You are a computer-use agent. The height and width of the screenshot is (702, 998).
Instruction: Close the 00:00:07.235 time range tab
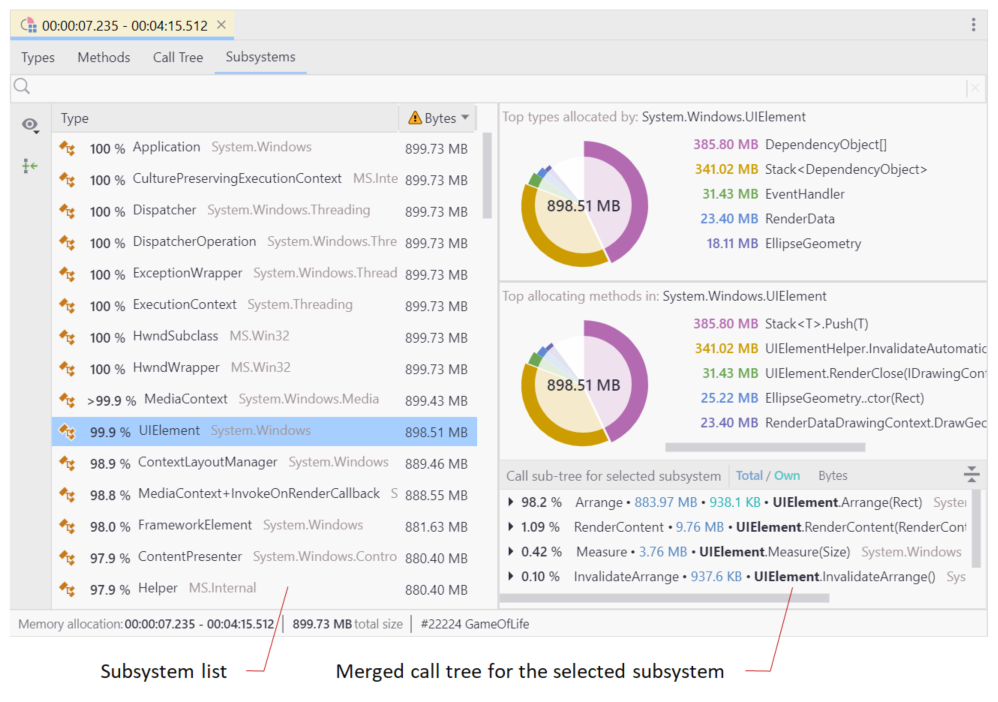click(221, 25)
